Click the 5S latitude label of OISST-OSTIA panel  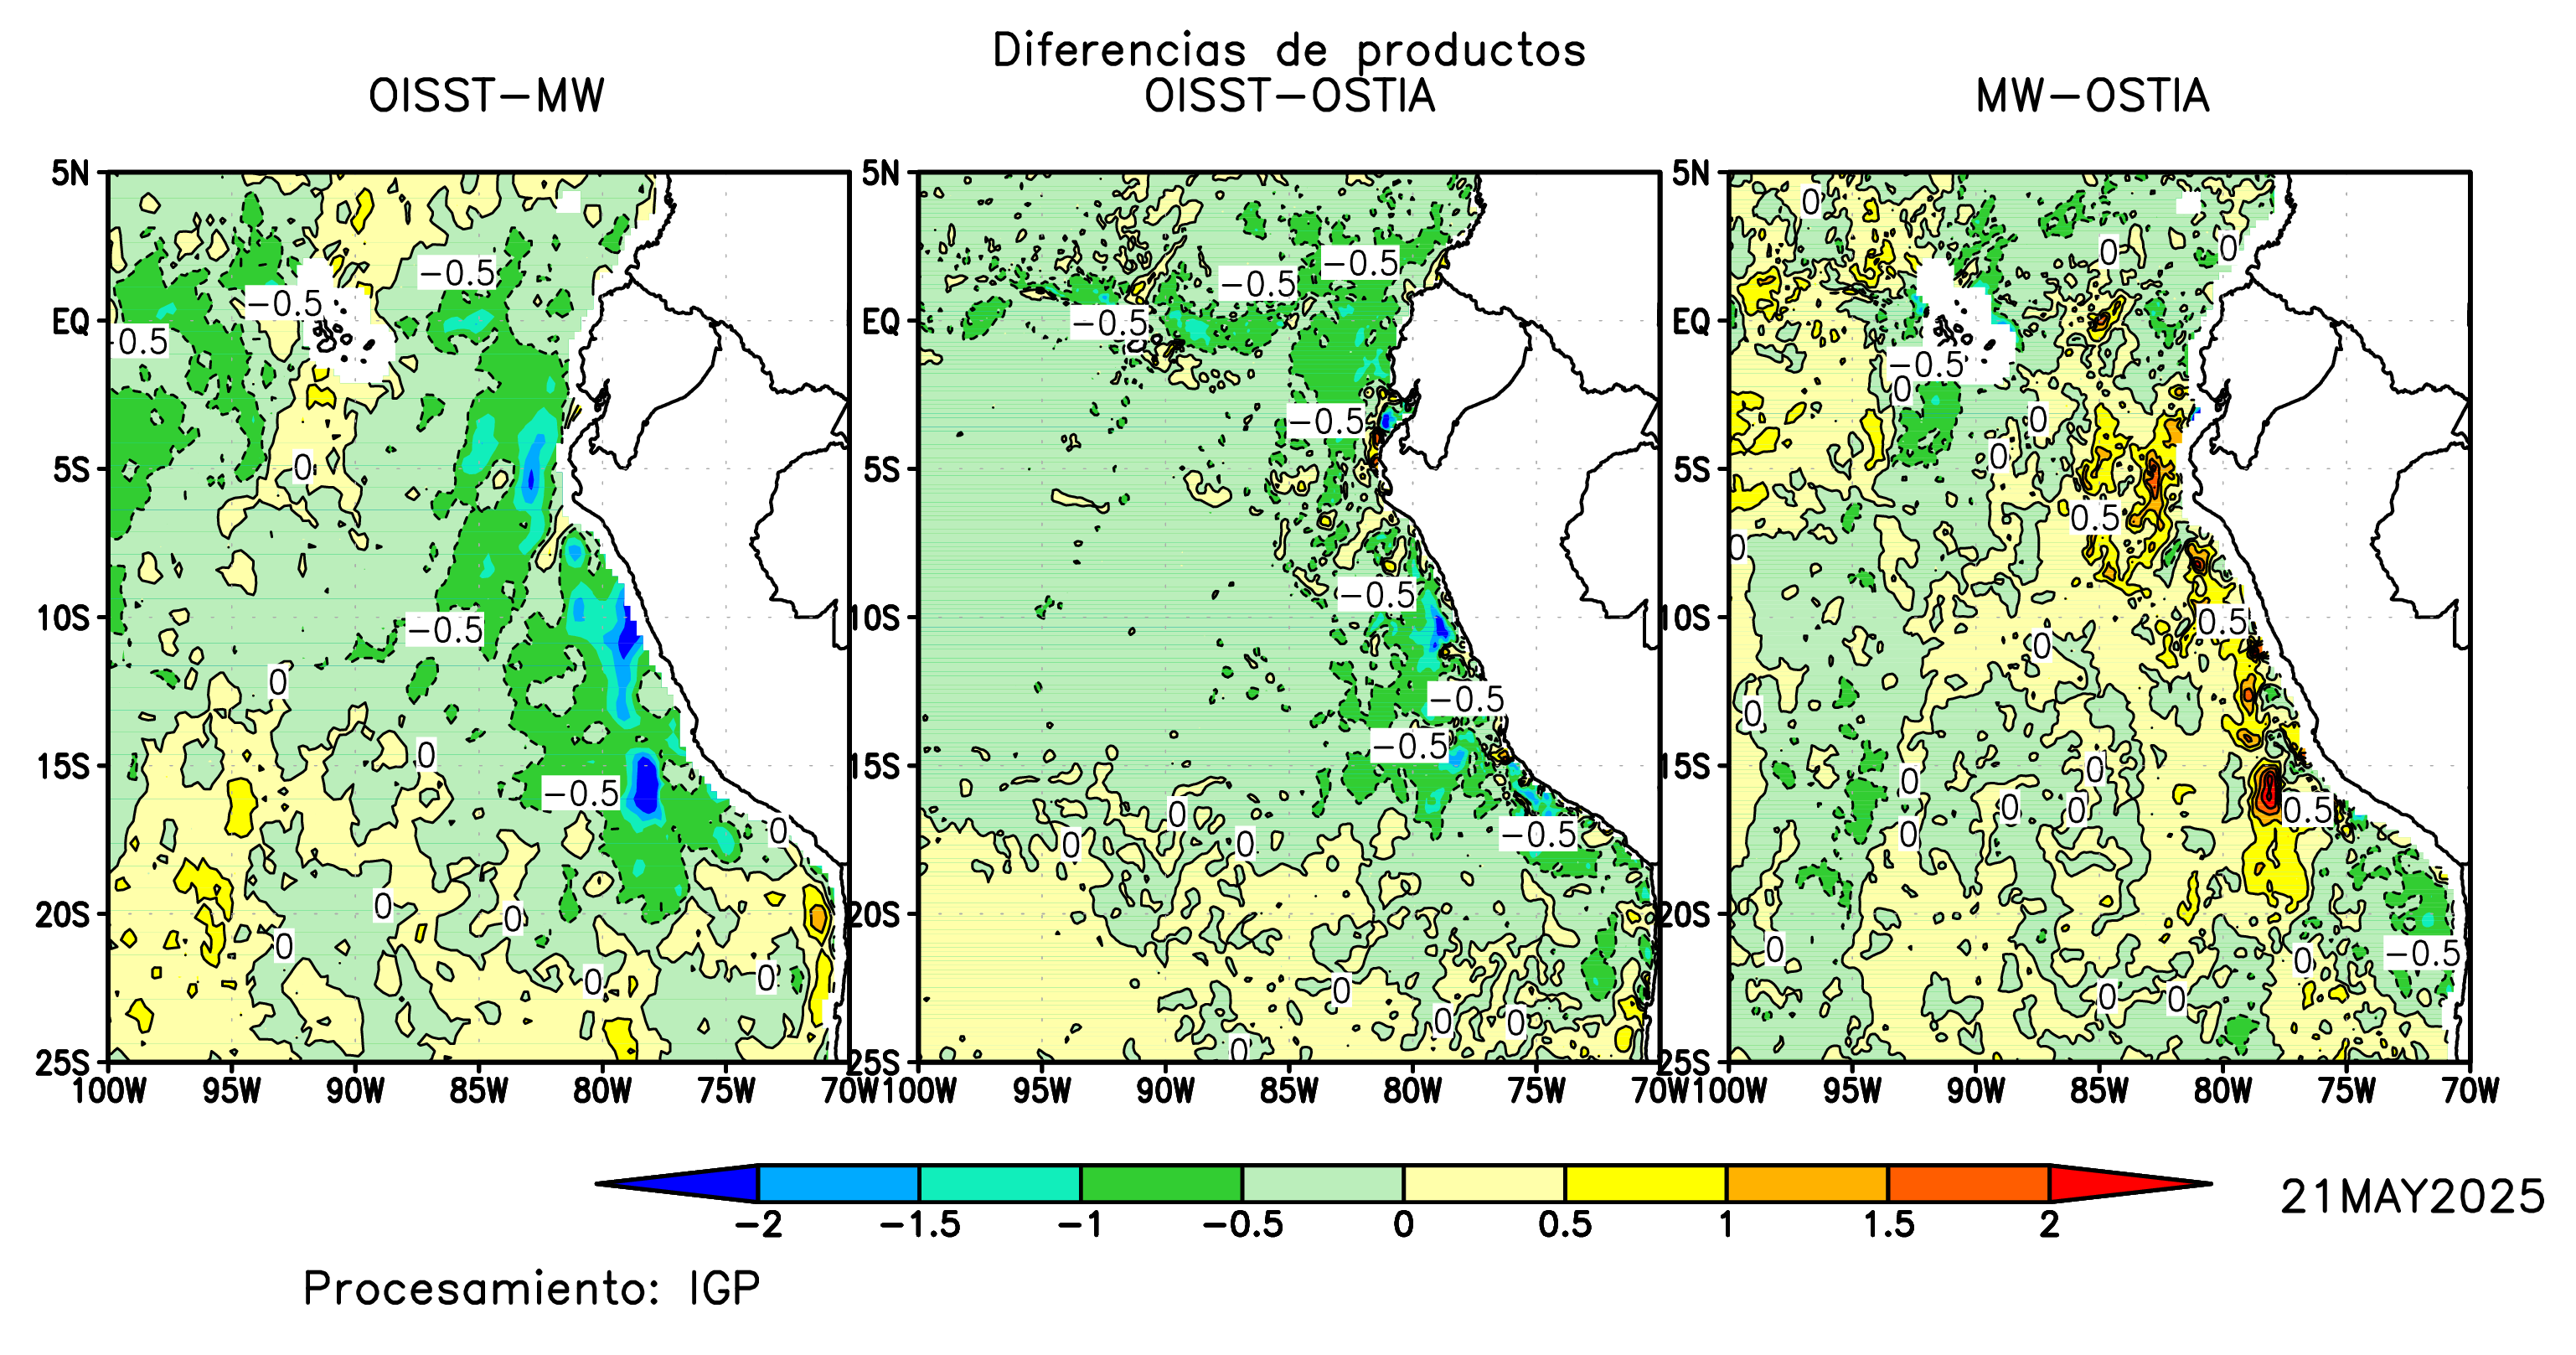(x=881, y=470)
